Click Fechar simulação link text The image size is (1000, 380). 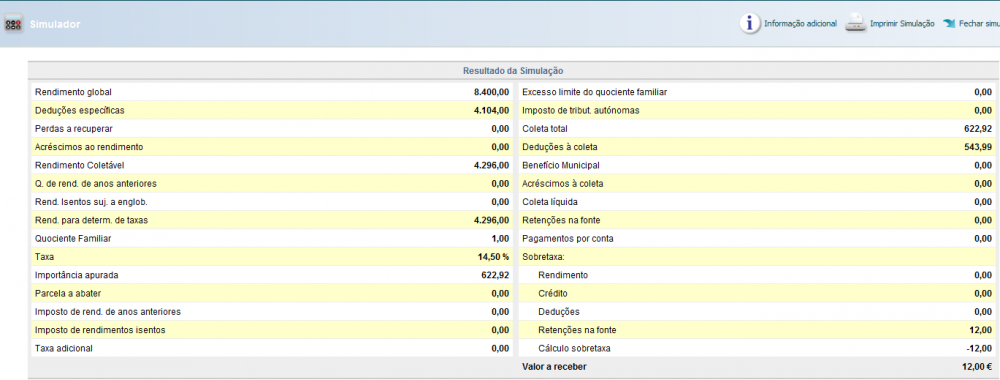click(x=980, y=24)
